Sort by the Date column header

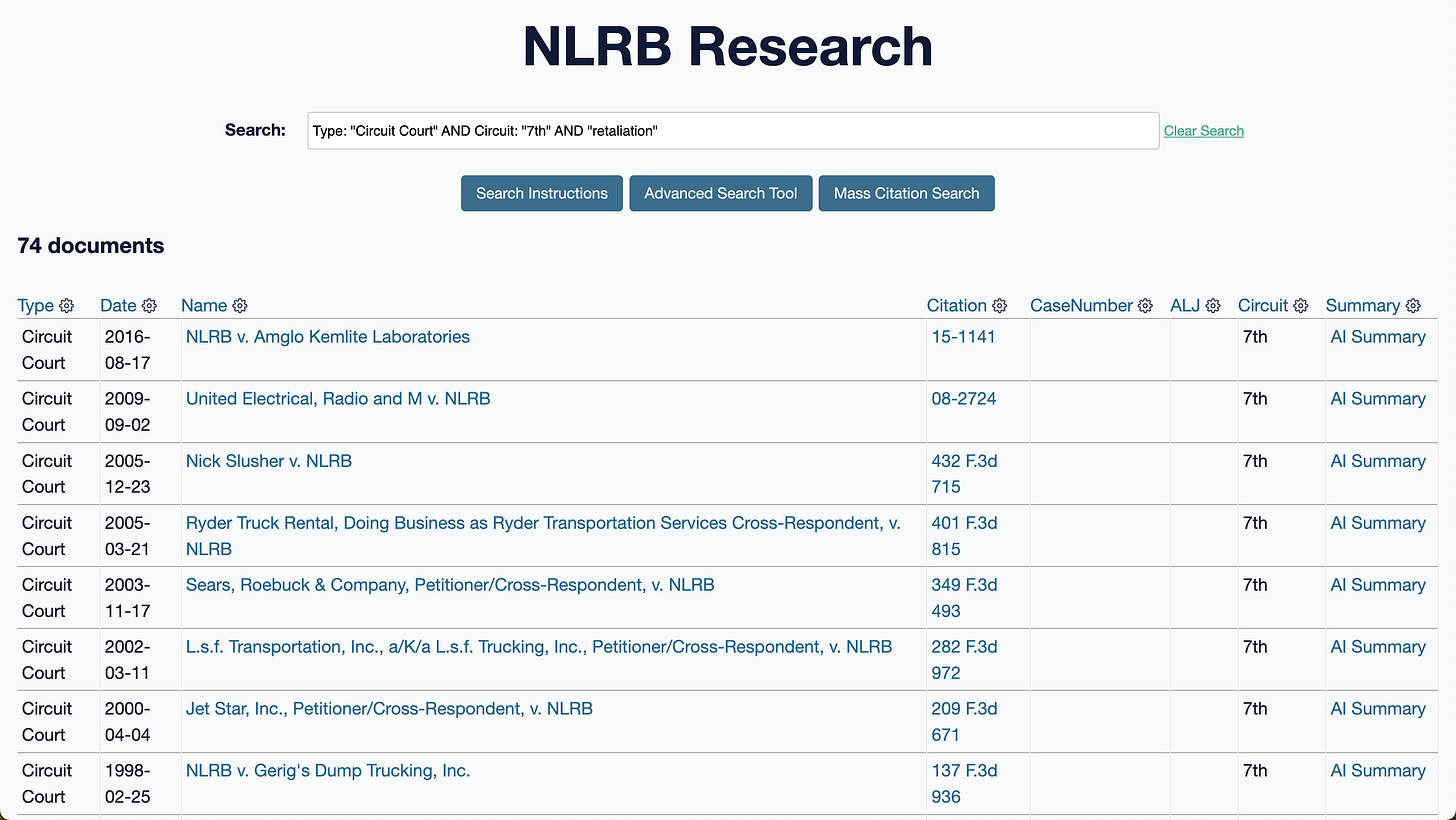(118, 306)
